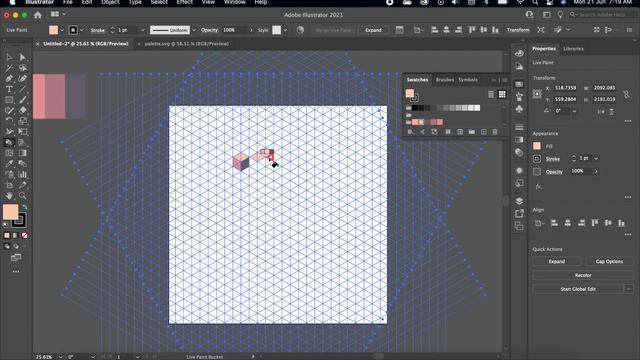Open Stroke panel lines icon in dock
The image size is (640, 360).
(519, 127)
